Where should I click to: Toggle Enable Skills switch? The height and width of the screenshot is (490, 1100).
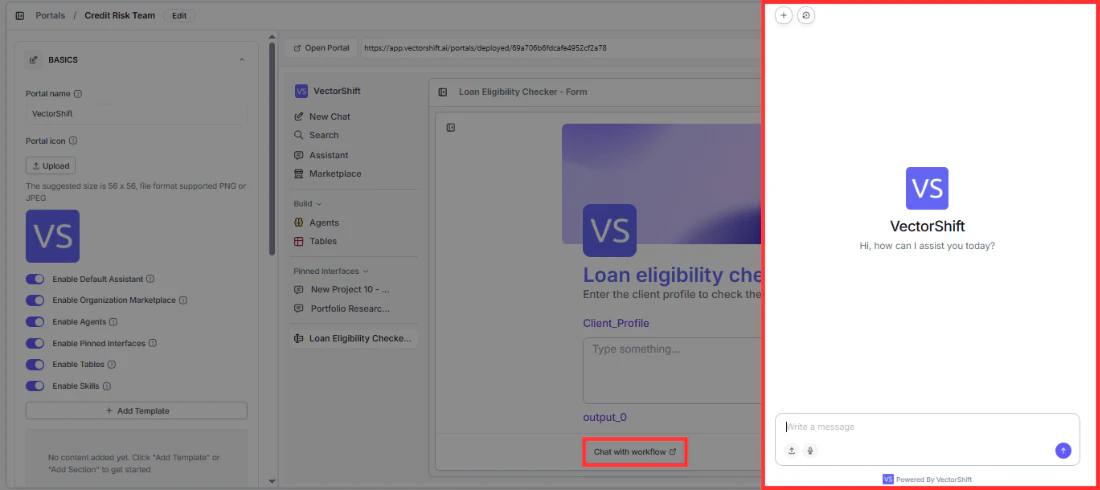(x=35, y=385)
